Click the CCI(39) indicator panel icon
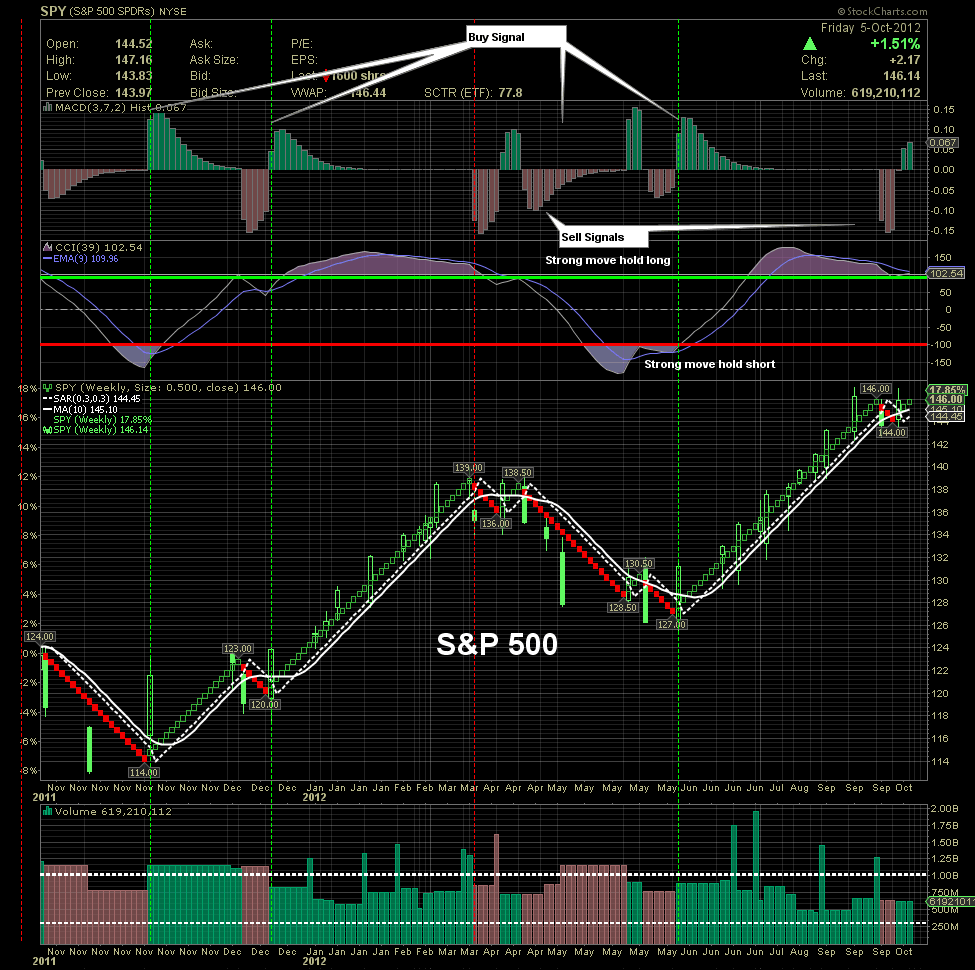 [x=47, y=247]
